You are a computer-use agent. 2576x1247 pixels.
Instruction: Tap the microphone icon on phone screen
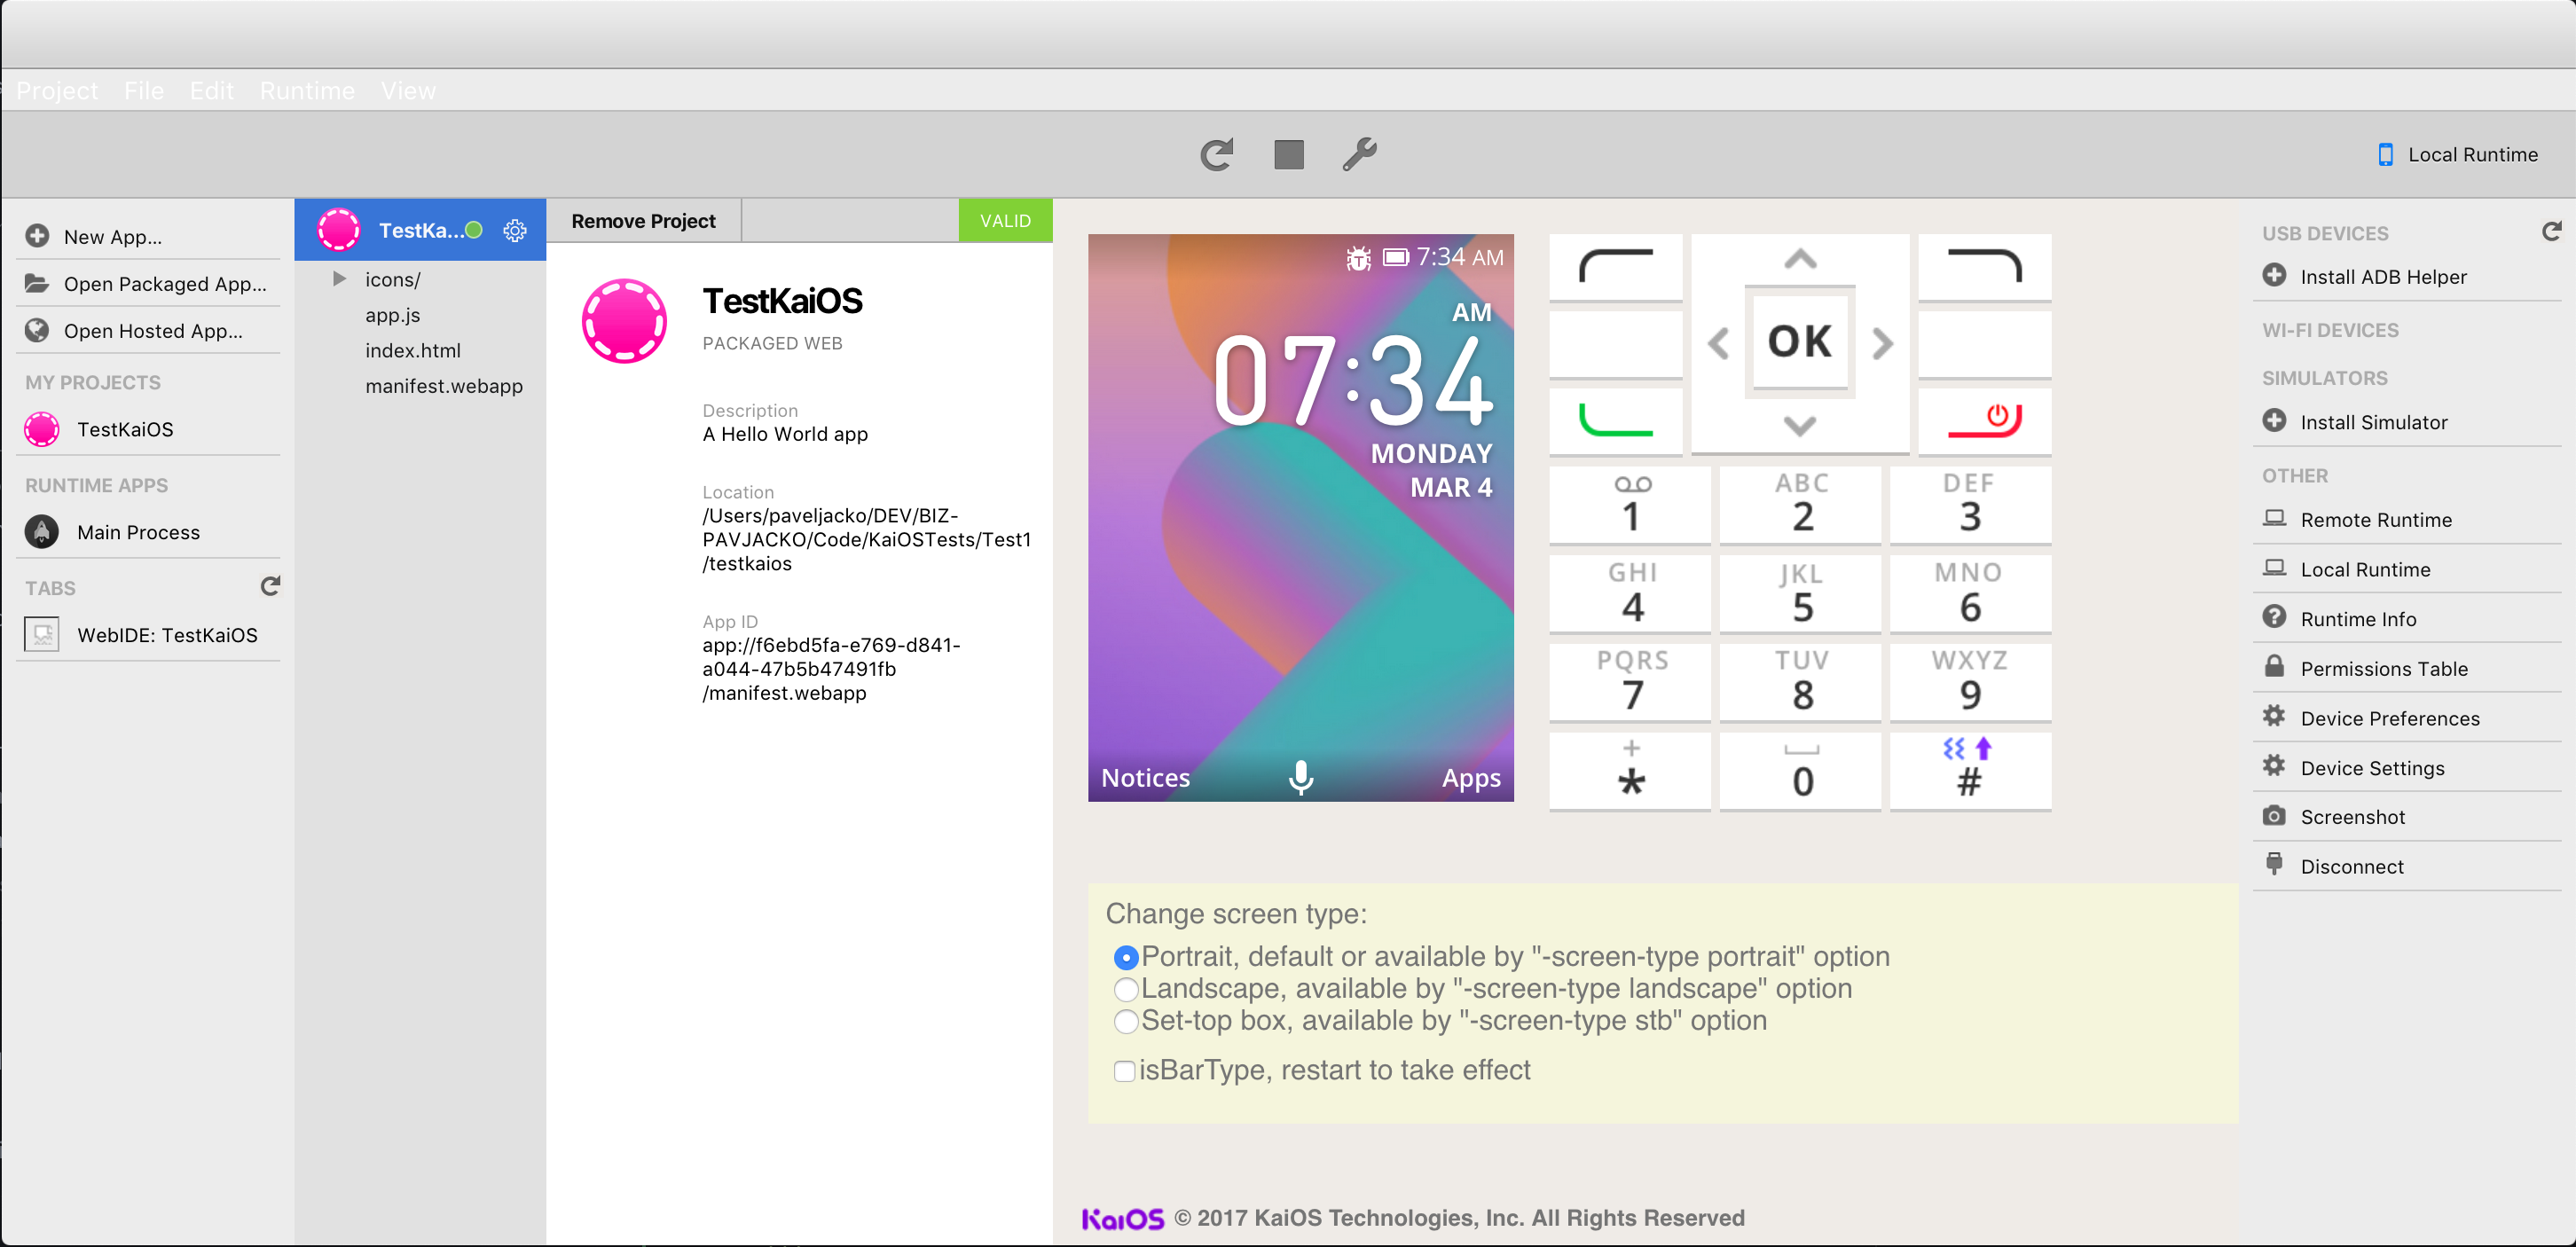(x=1300, y=777)
